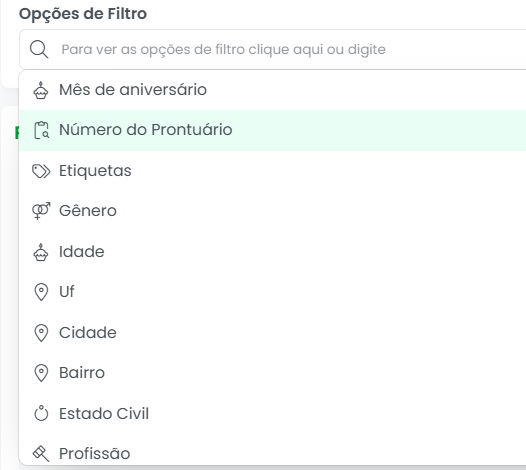Viewport: 526px width, 470px height.
Task: Click the cupcake icon beside Mês de aniversário
Action: click(x=41, y=90)
